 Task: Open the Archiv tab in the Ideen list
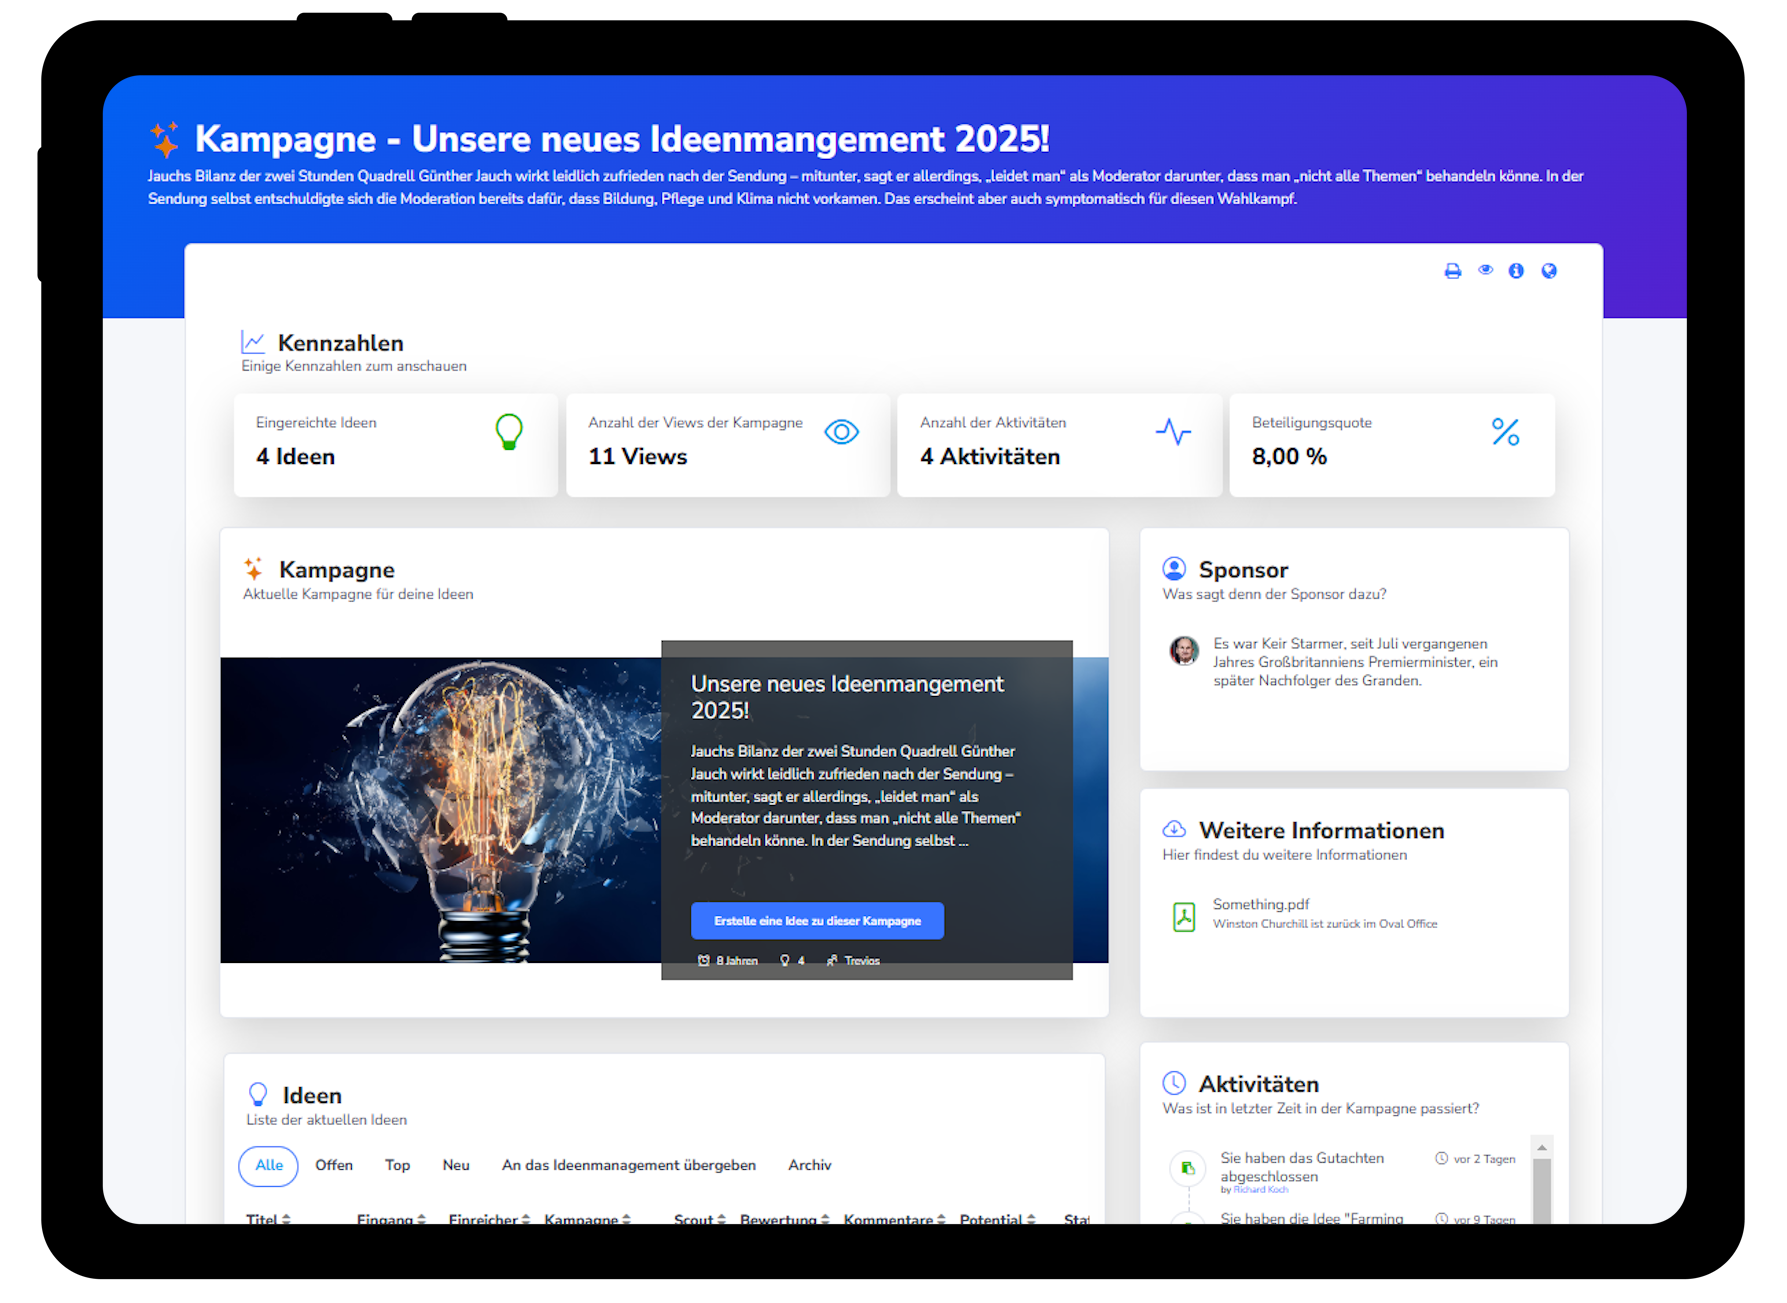coord(809,1165)
